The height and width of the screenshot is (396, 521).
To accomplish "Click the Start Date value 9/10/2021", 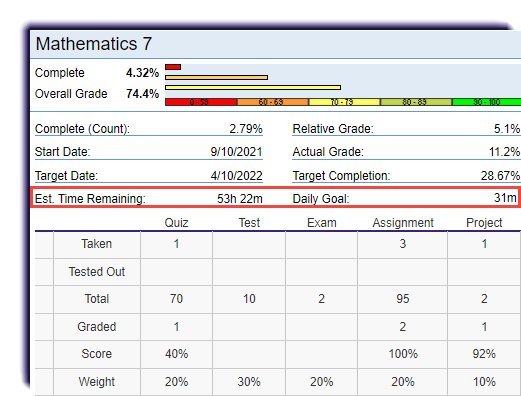I will (236, 152).
